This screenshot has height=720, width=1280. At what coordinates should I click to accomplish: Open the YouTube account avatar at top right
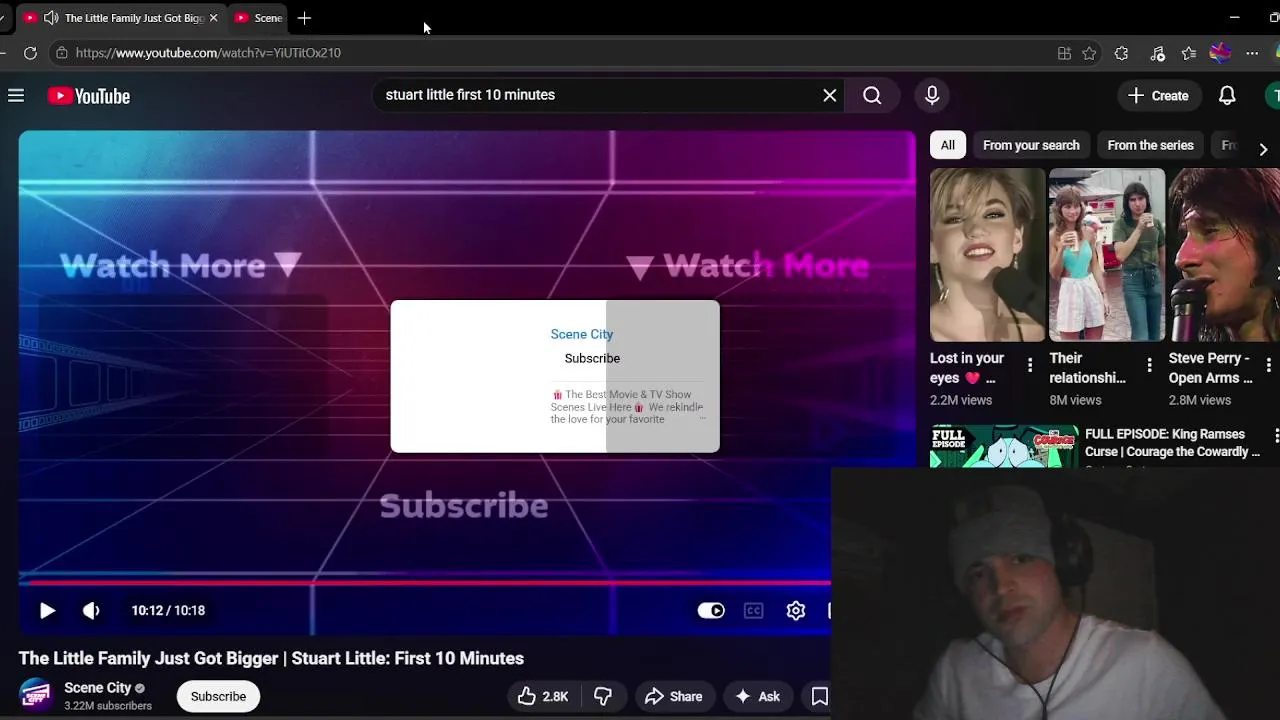coord(1273,96)
